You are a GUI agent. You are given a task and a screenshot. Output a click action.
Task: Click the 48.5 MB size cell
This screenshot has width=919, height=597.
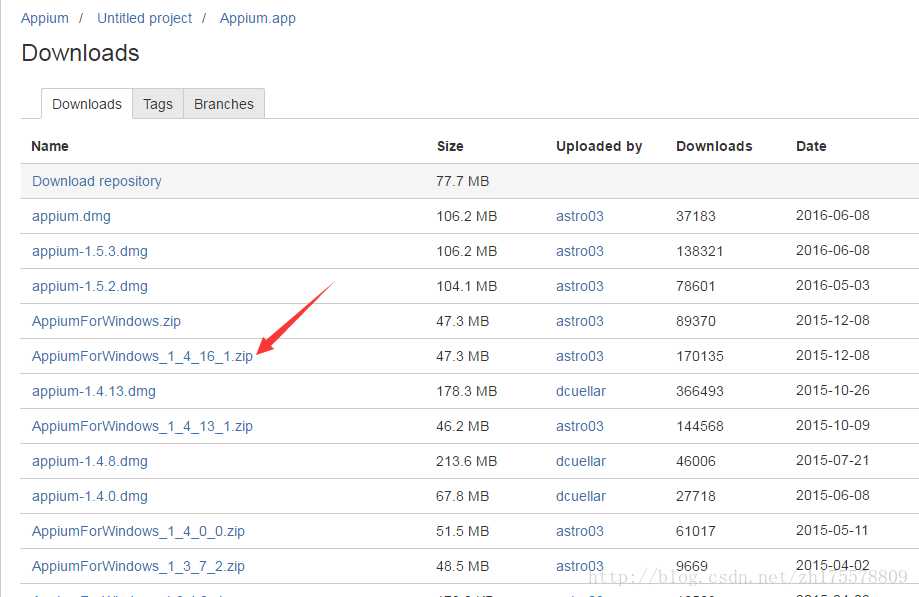pyautogui.click(x=462, y=566)
